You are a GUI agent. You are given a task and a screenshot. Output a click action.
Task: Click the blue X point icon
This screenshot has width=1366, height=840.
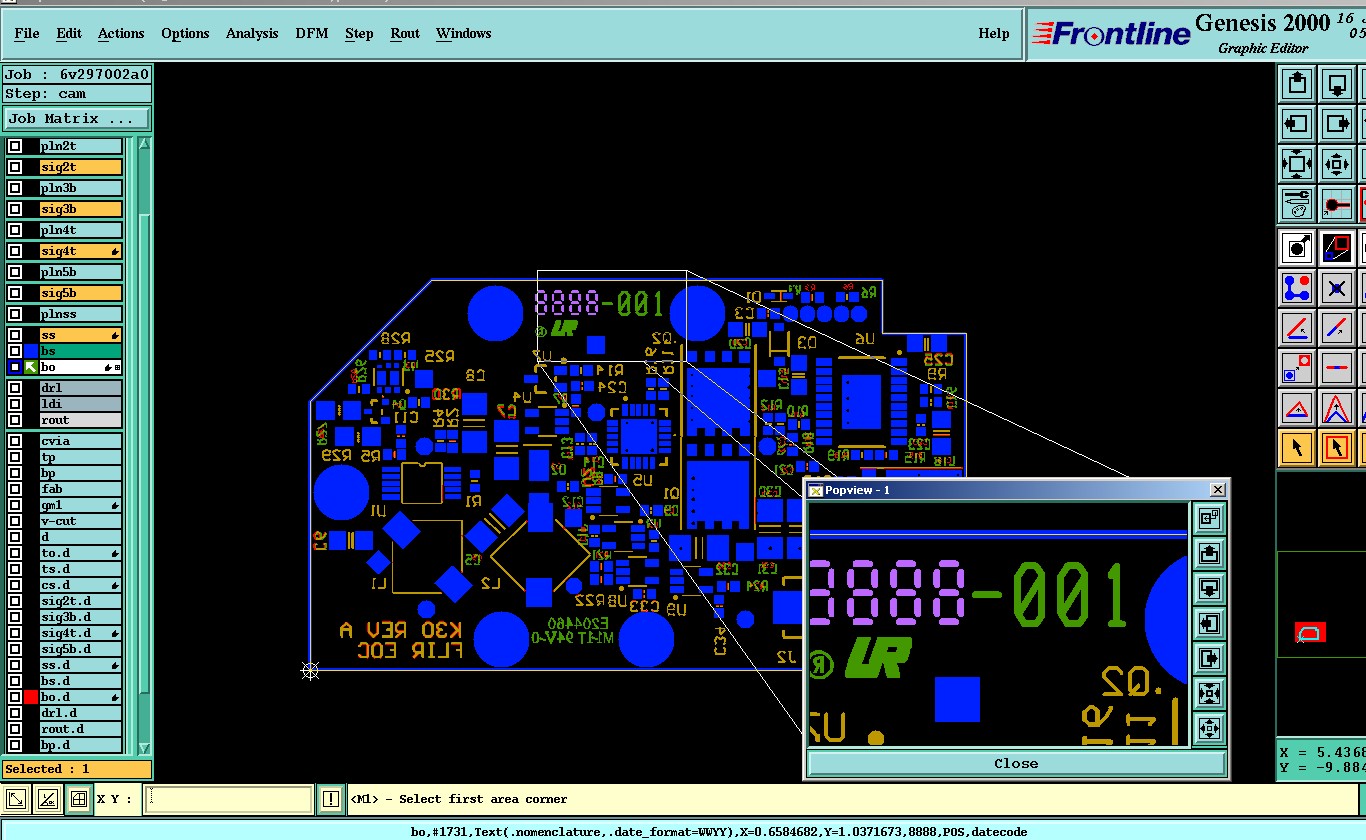point(1338,288)
